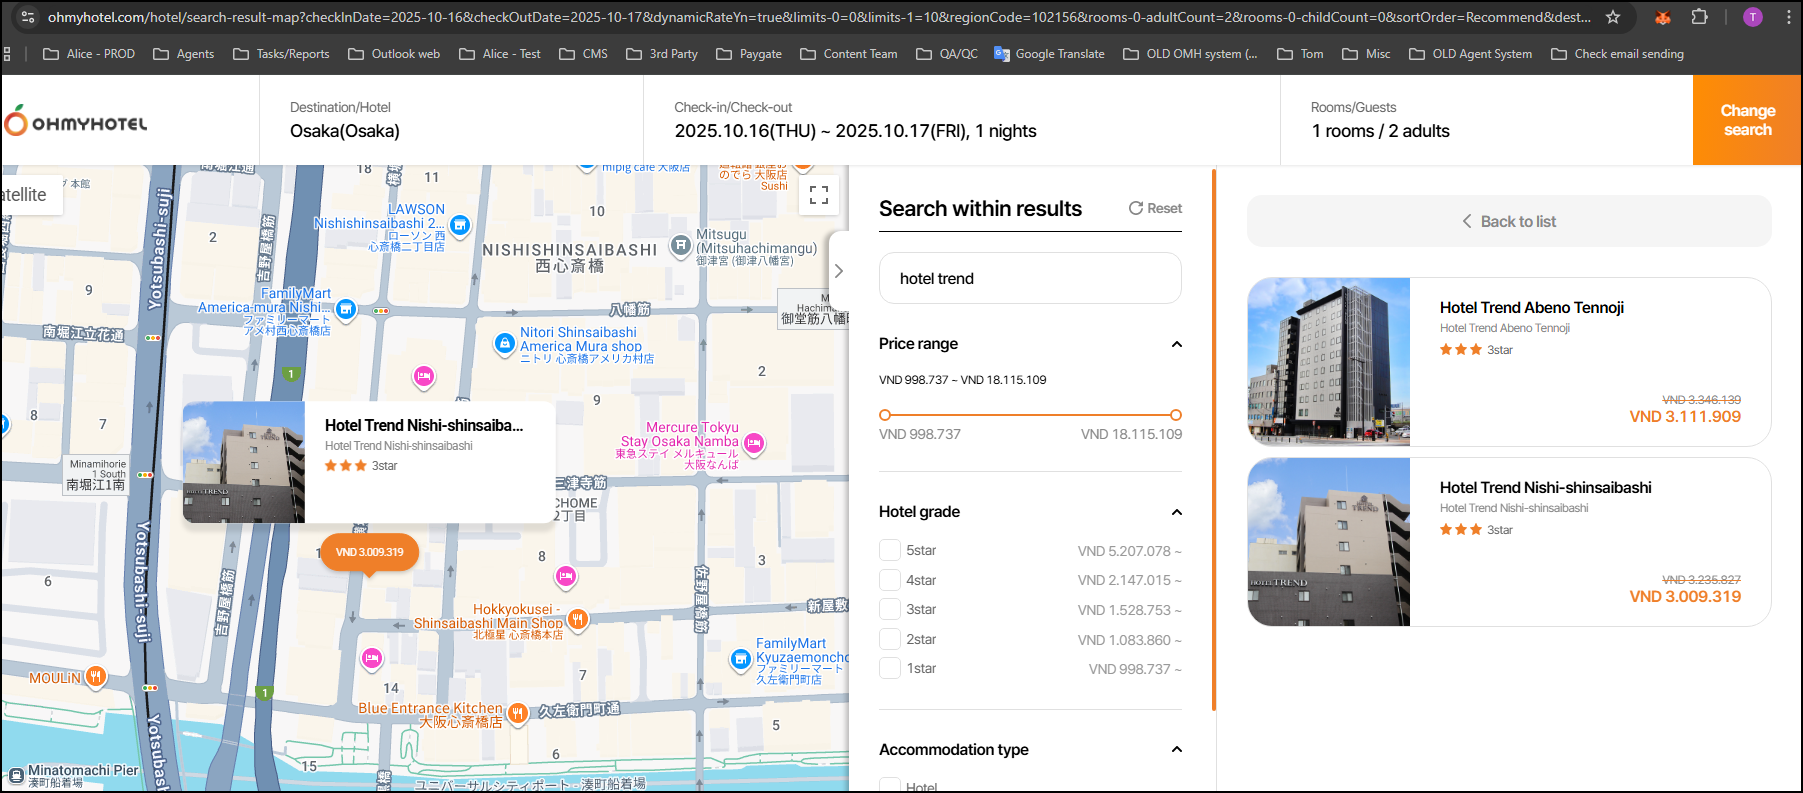Click the fullscreen map toggle icon

pos(818,195)
